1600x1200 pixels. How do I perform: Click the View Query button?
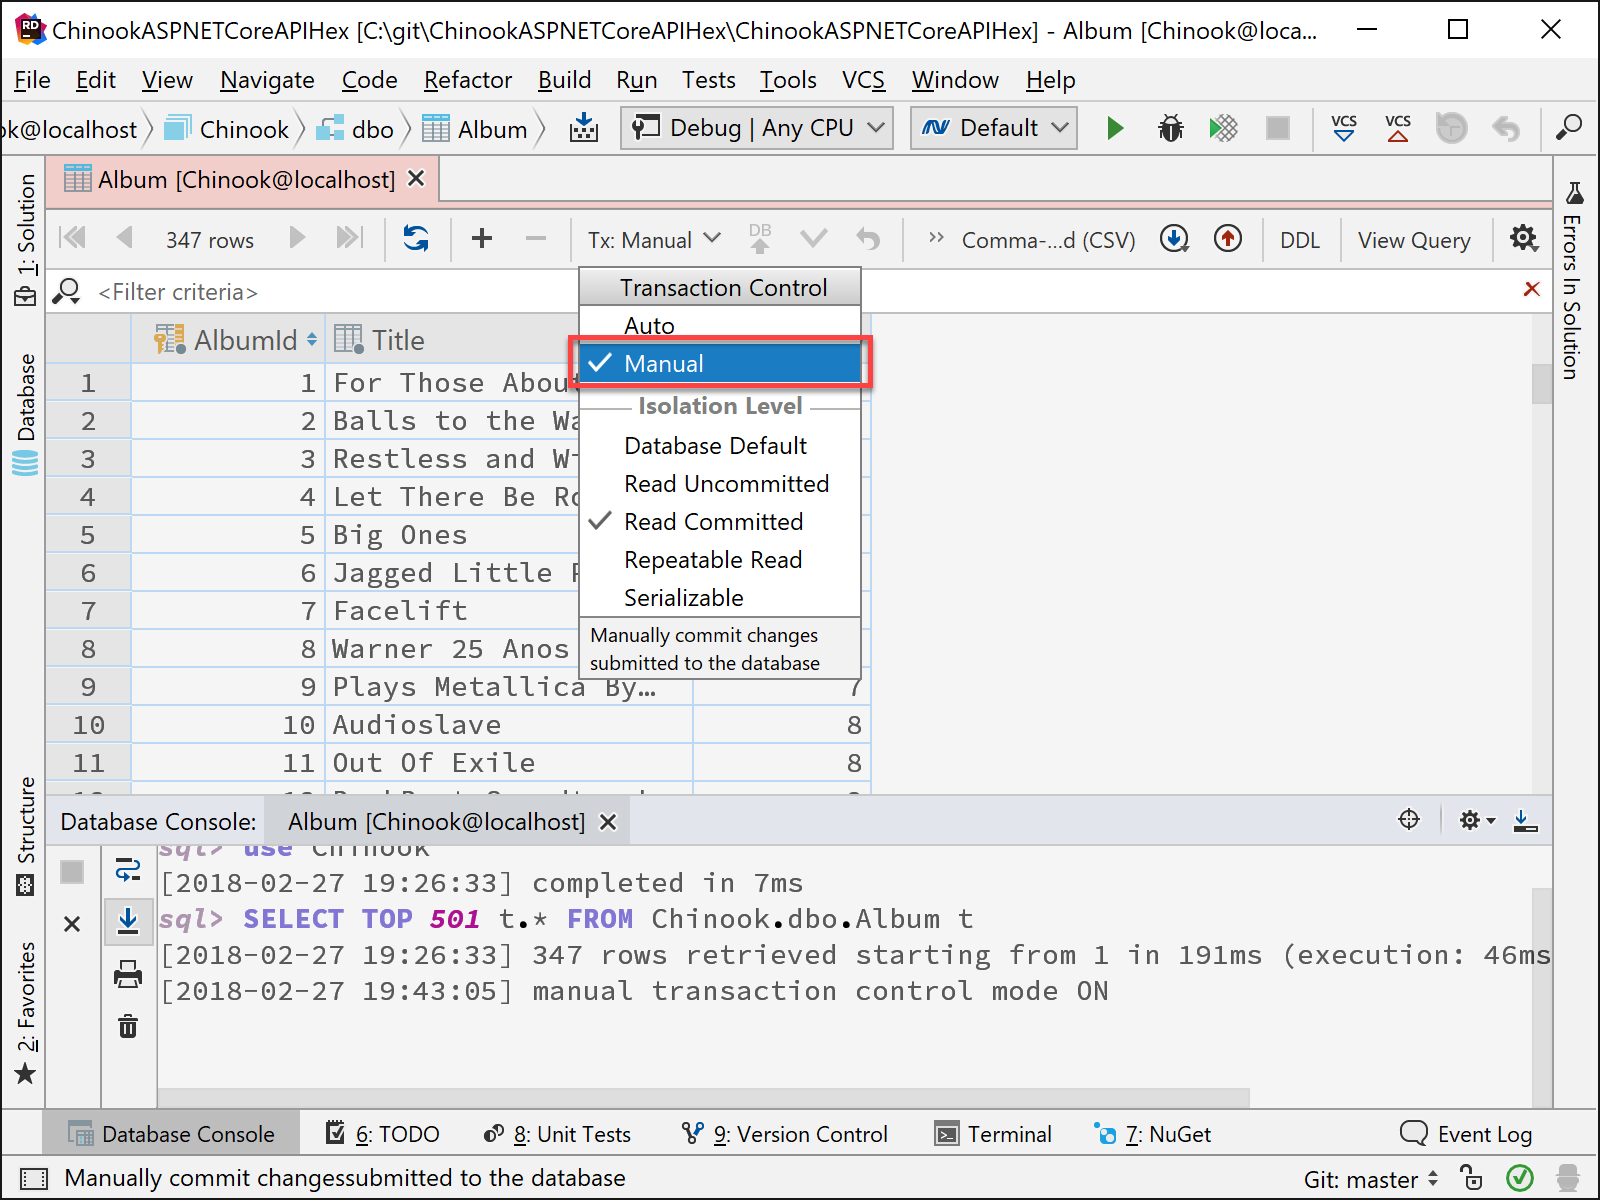[1414, 240]
